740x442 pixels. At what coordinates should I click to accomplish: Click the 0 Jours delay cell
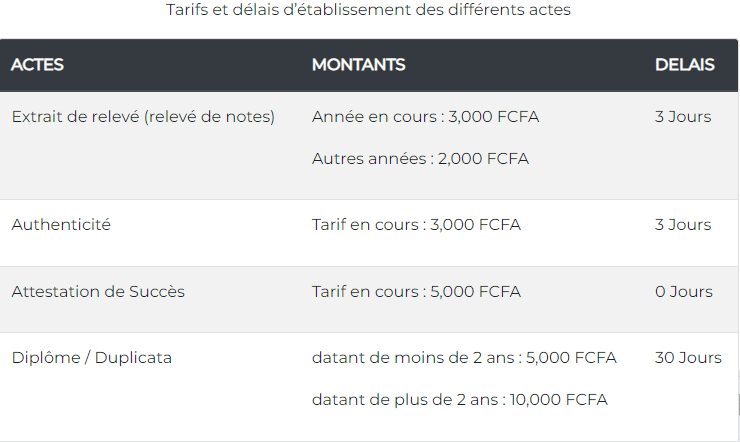tap(683, 292)
